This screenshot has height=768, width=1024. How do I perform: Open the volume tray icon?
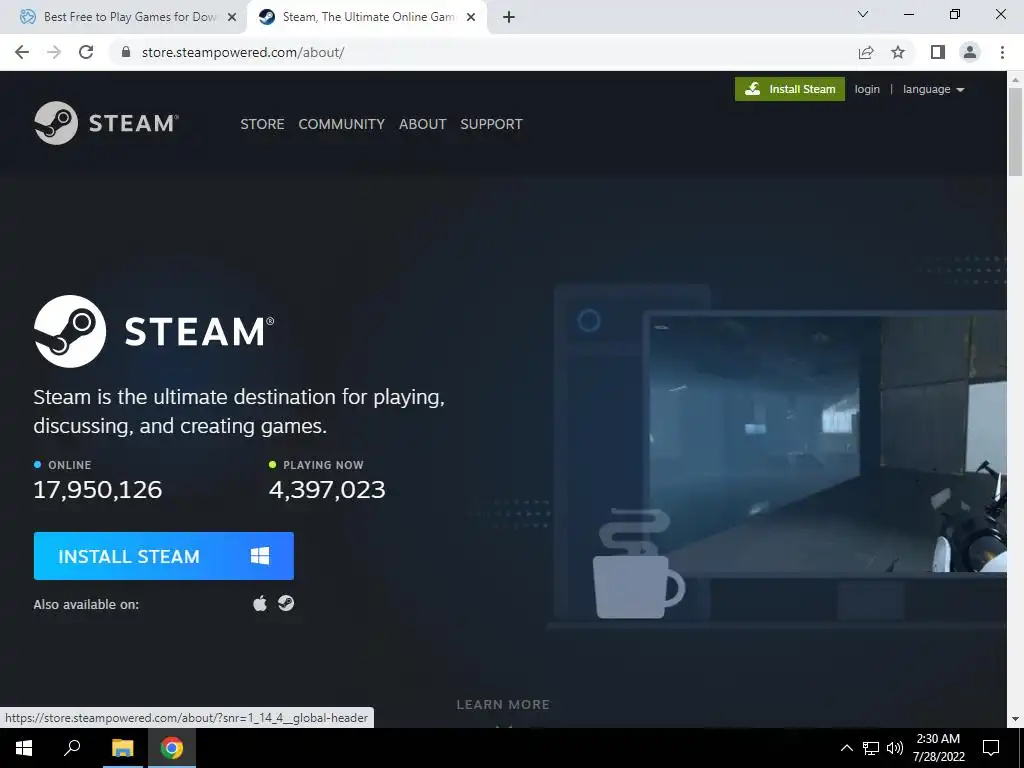[895, 748]
